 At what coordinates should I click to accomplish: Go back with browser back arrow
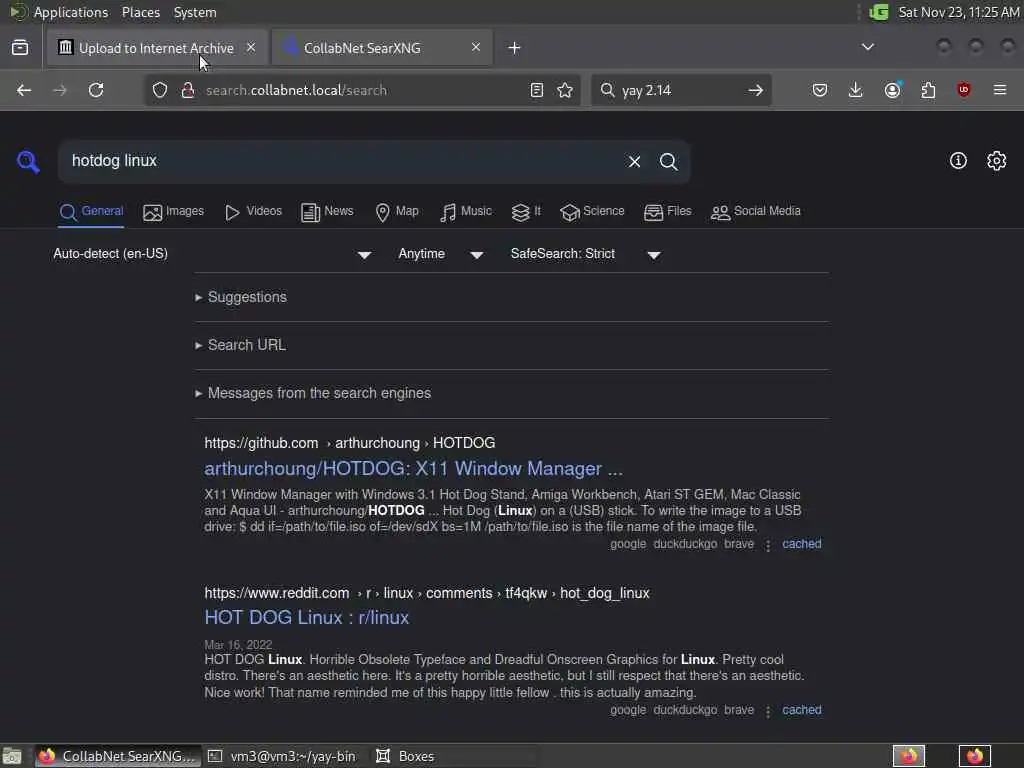point(24,90)
